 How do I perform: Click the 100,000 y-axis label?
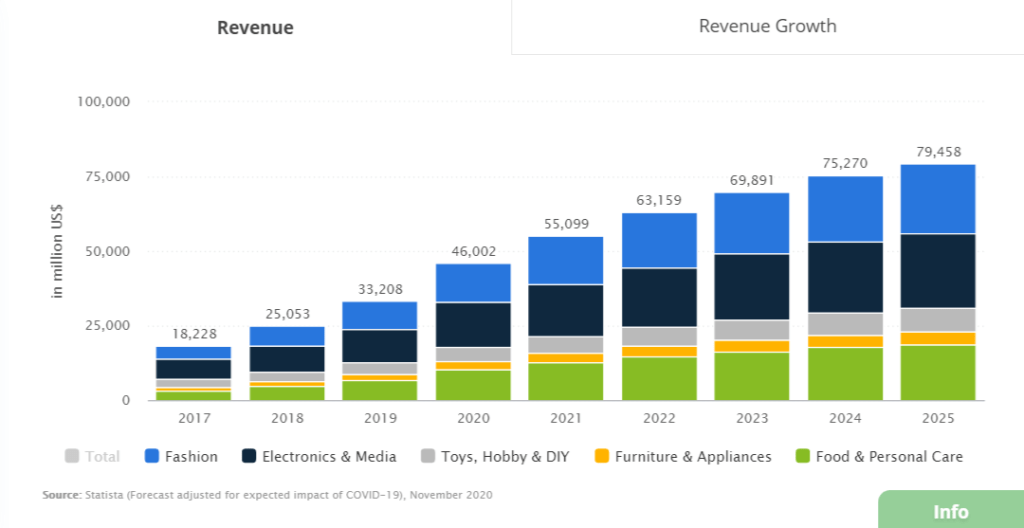(x=104, y=102)
